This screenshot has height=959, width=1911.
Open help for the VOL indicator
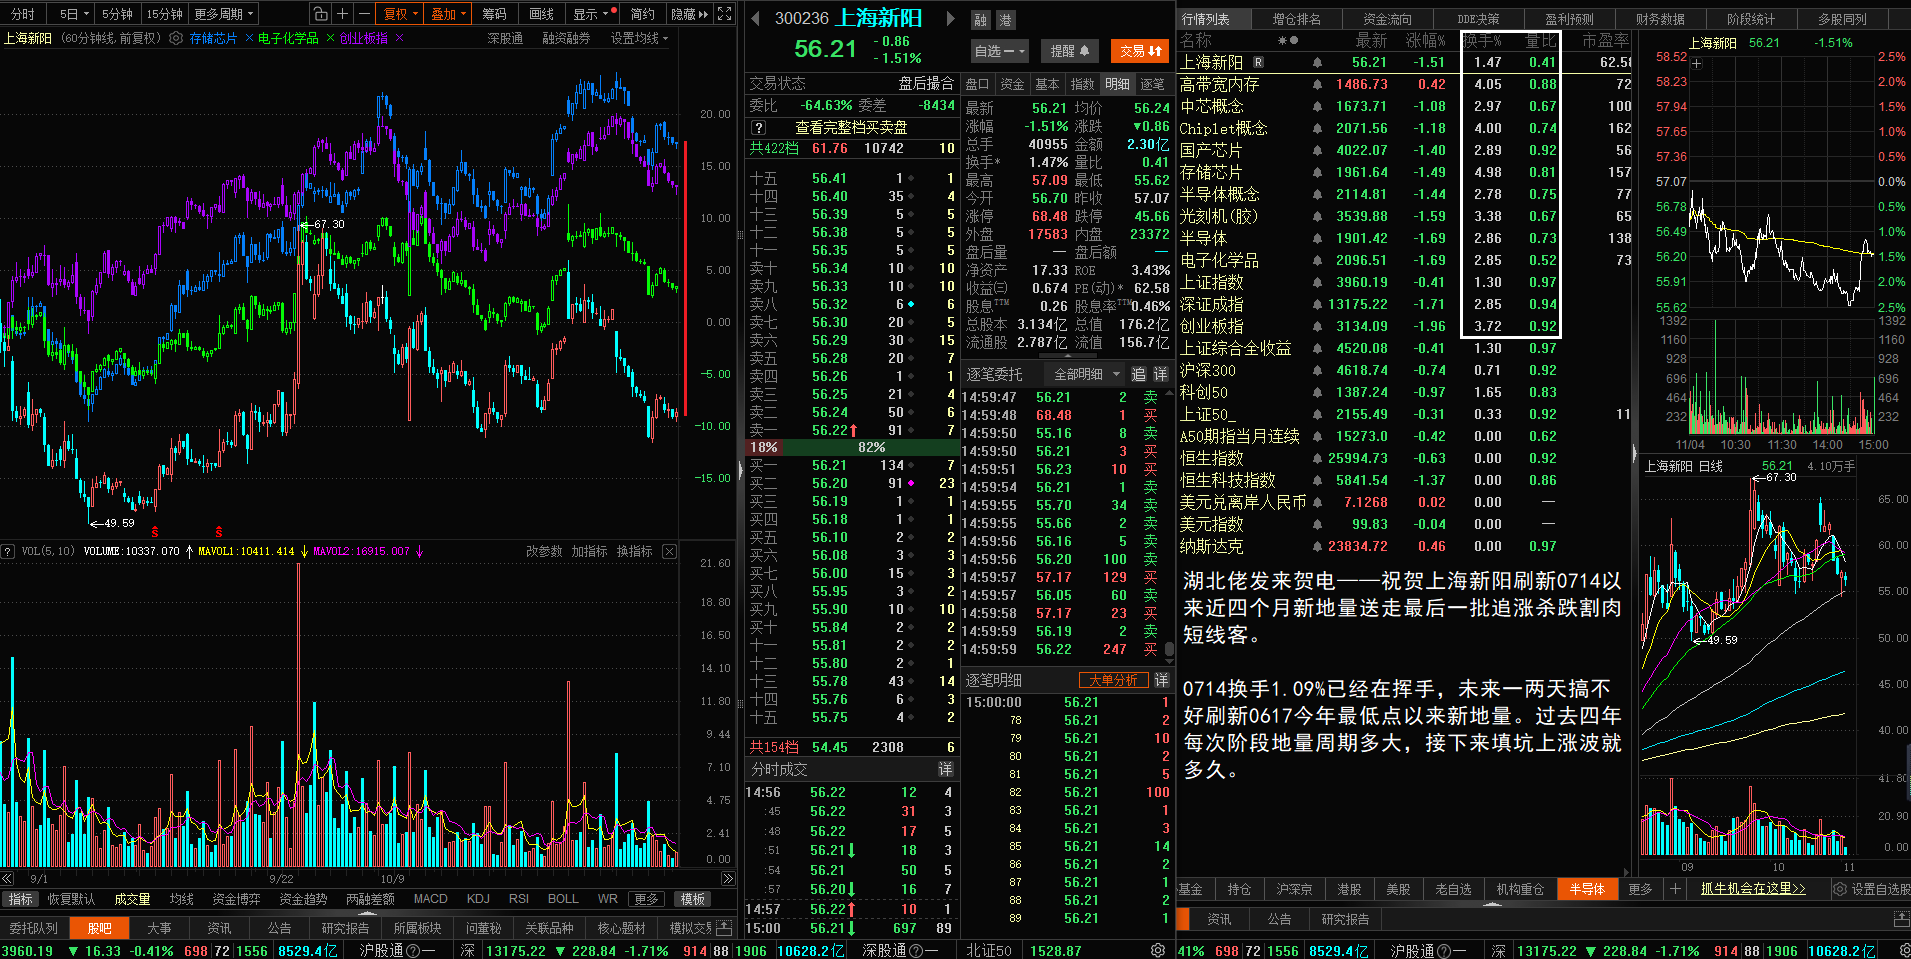[8, 551]
